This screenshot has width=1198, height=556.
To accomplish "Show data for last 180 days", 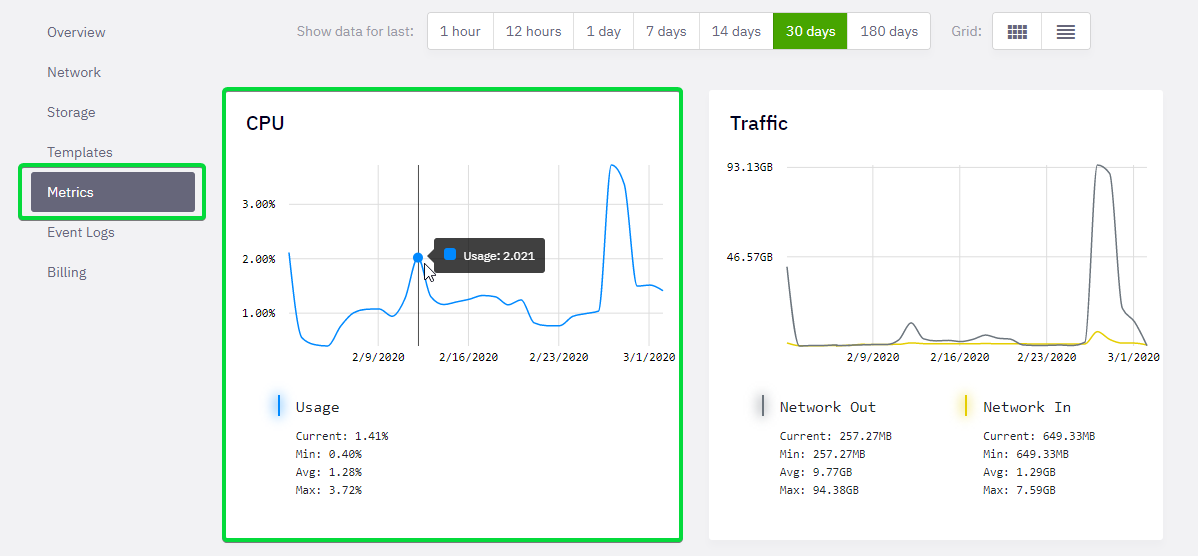I will click(889, 31).
